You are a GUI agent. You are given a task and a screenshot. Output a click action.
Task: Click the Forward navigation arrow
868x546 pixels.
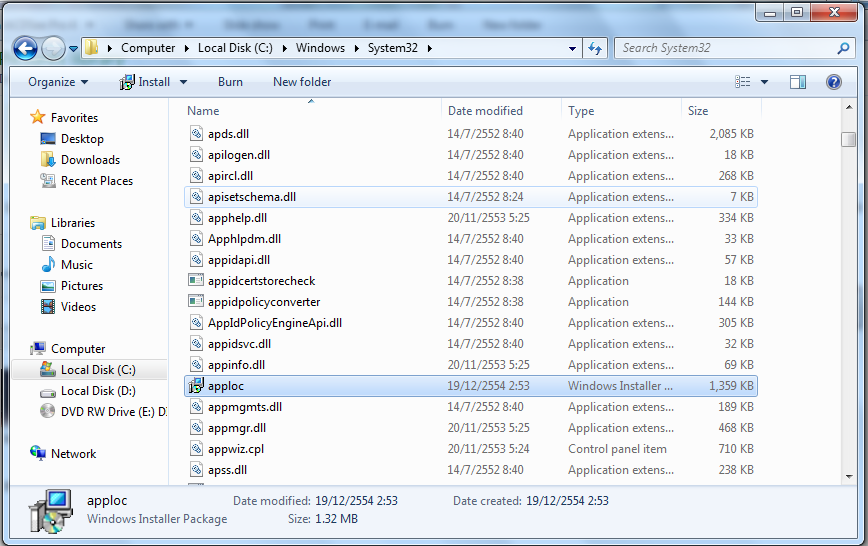[x=53, y=49]
